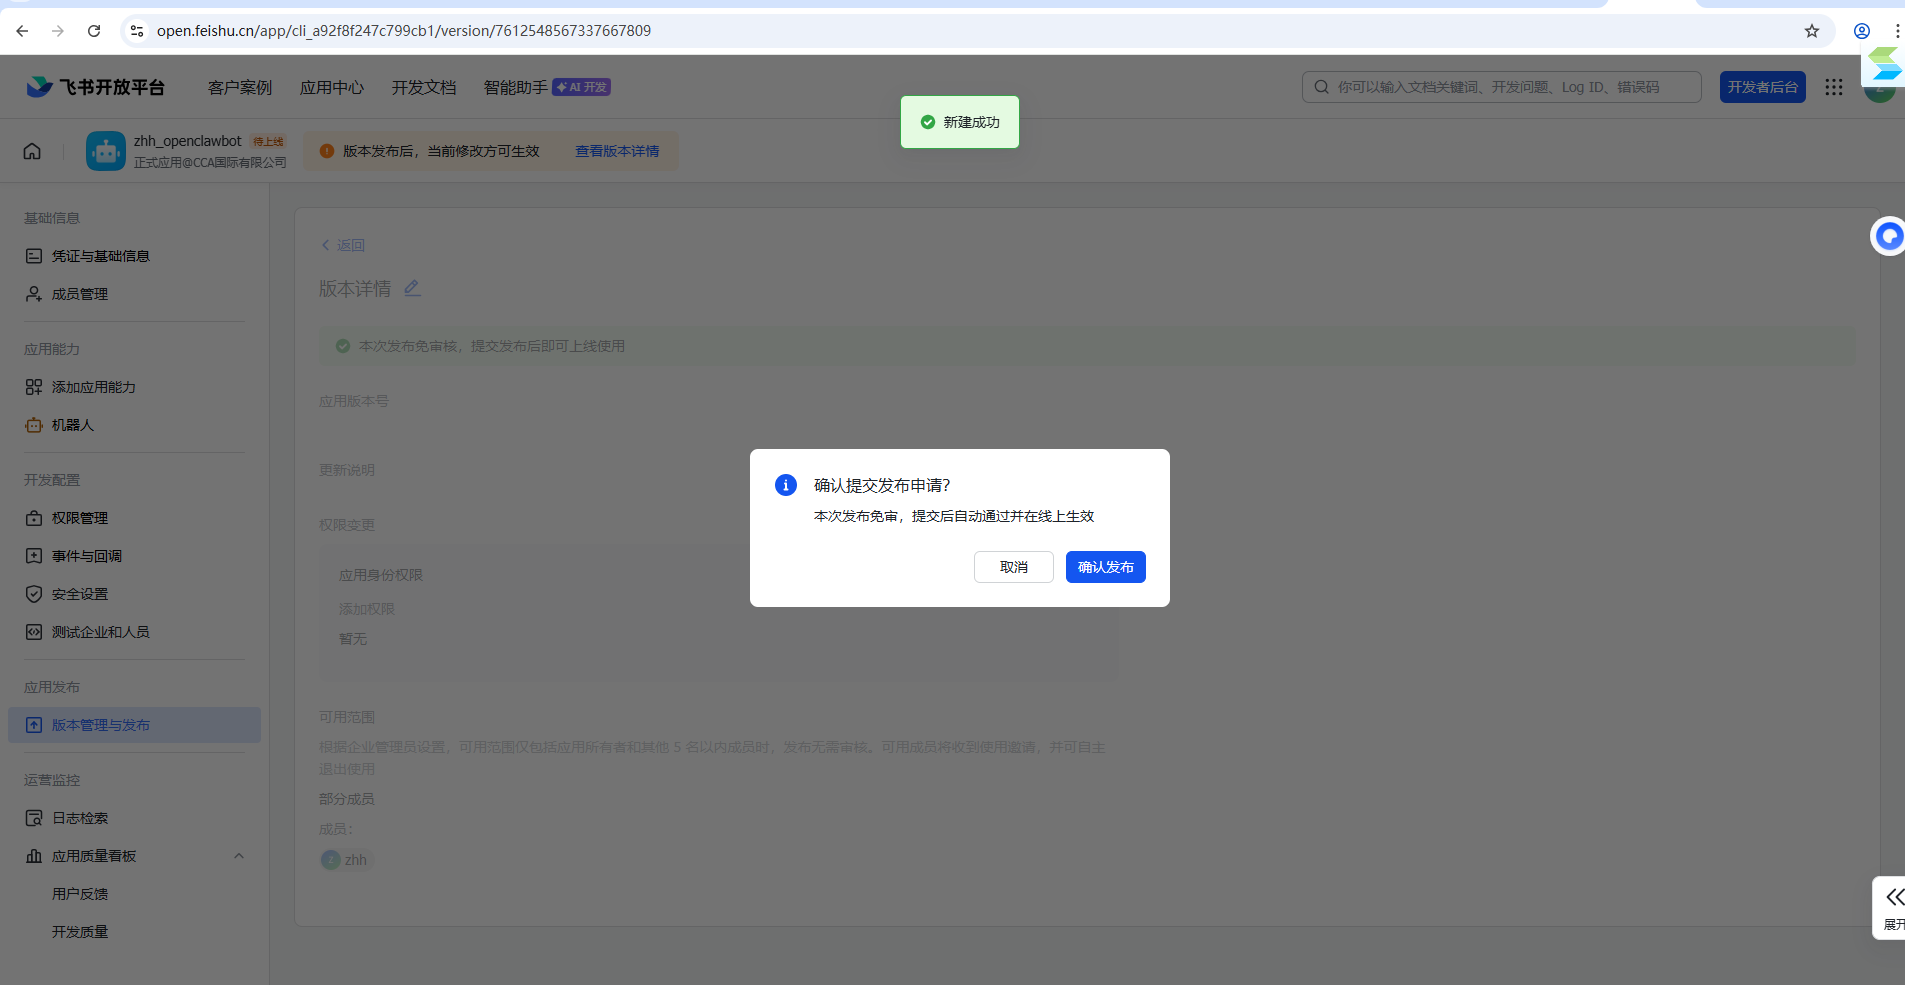Click the 新建成功 toast notification
The height and width of the screenshot is (985, 1905).
[x=960, y=122]
